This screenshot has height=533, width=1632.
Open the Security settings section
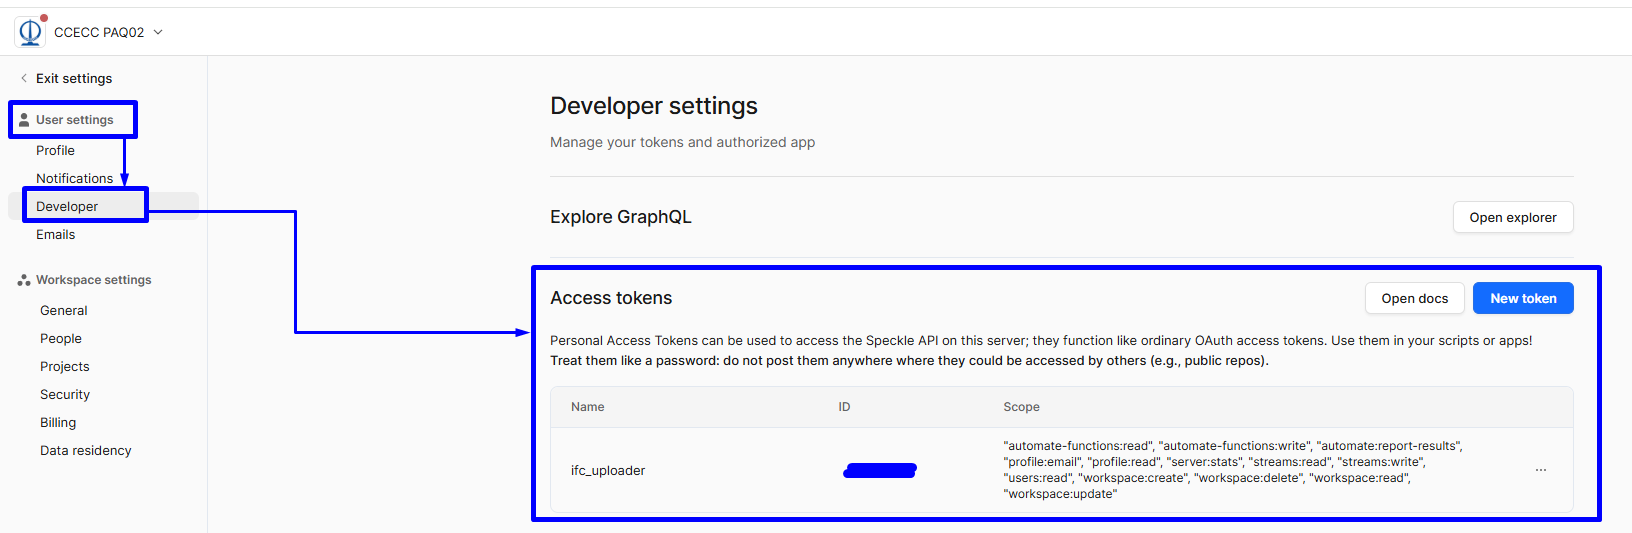tap(65, 394)
